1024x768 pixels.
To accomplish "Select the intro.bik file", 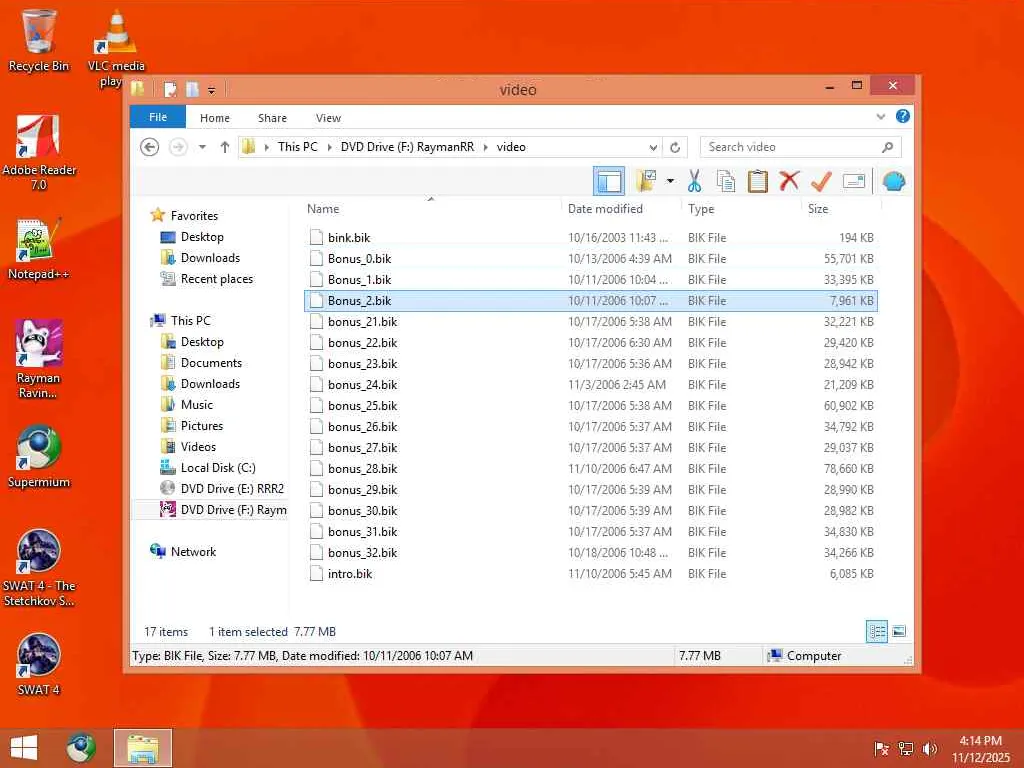I will coord(590,573).
